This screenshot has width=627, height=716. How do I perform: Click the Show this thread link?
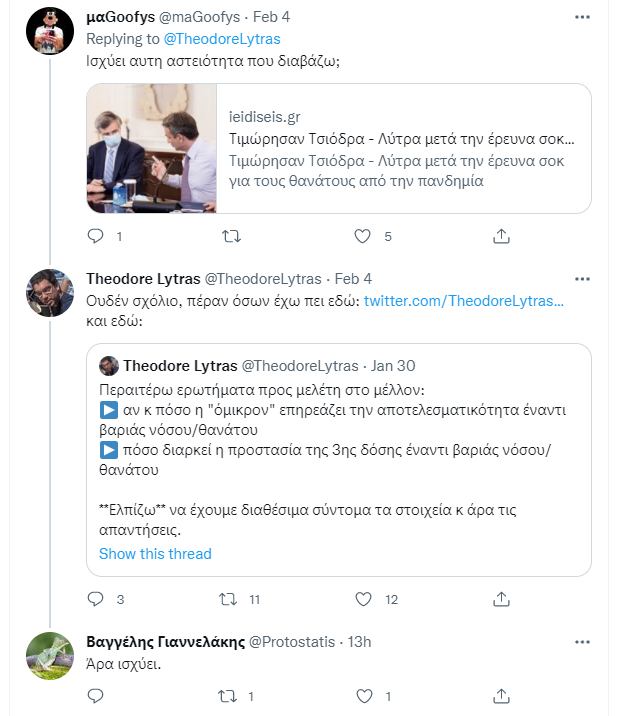click(x=155, y=554)
